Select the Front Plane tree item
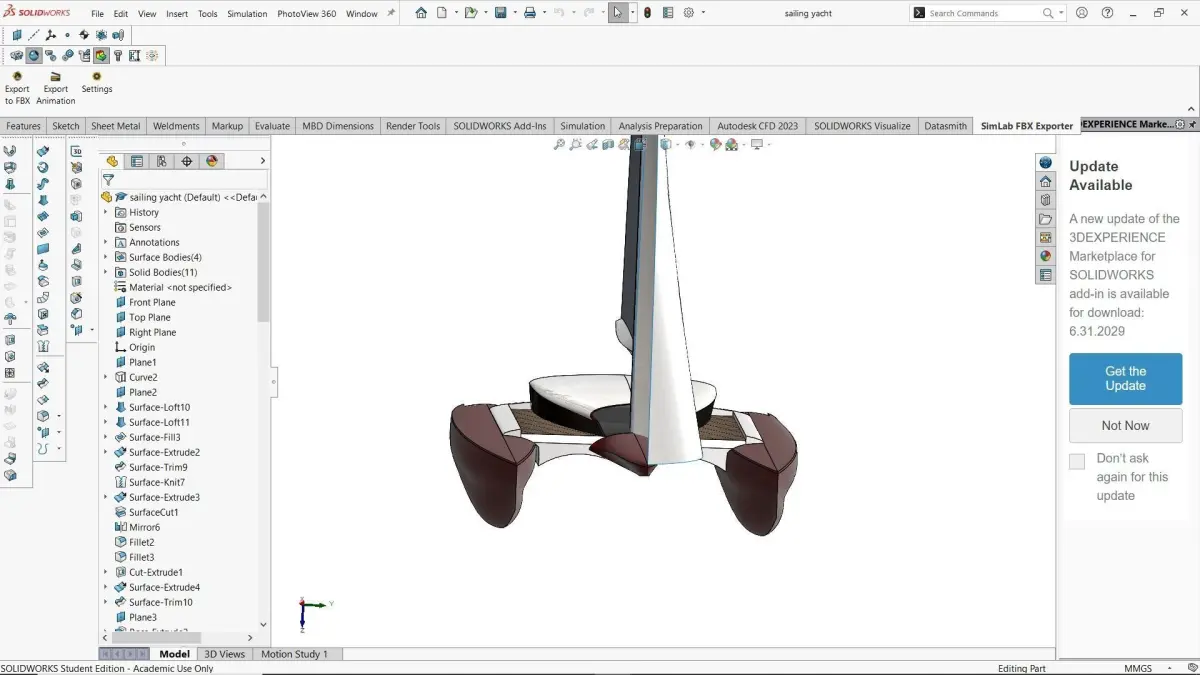The image size is (1200, 675). 152,302
